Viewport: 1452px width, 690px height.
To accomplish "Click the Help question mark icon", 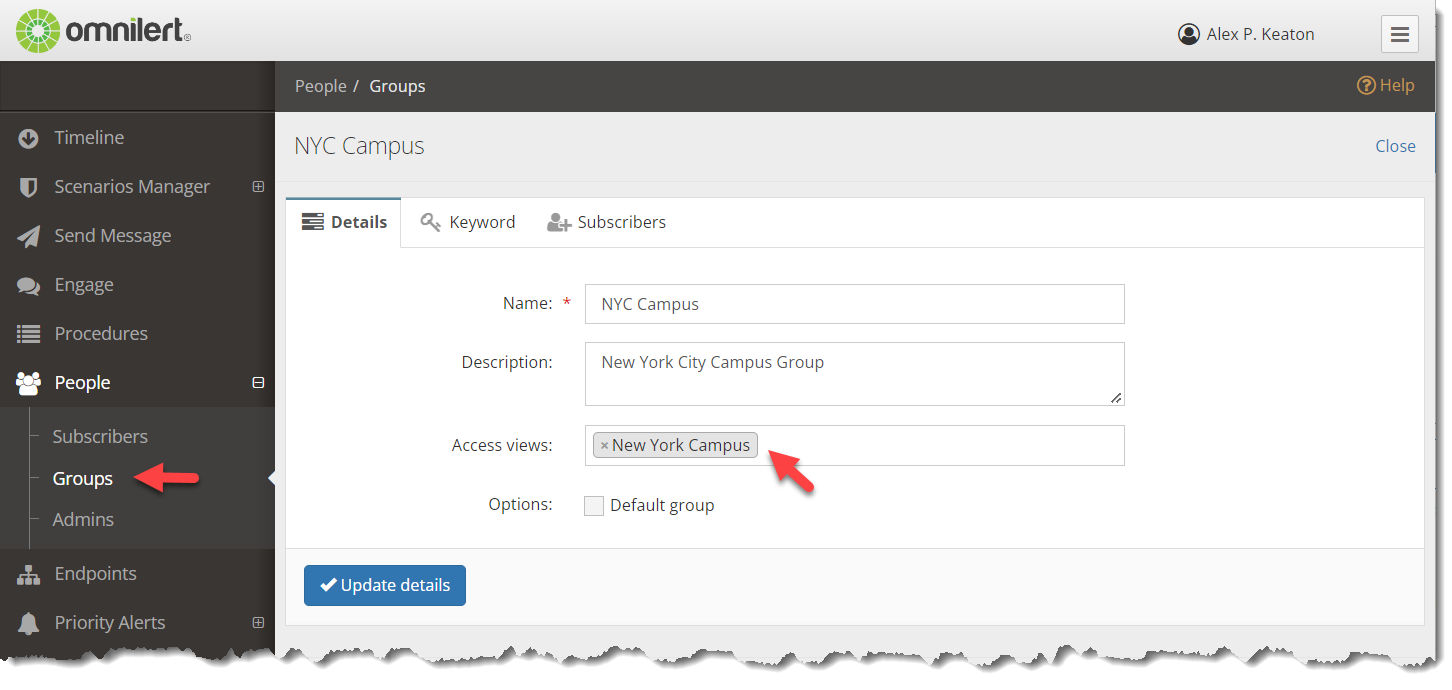I will (x=1366, y=85).
